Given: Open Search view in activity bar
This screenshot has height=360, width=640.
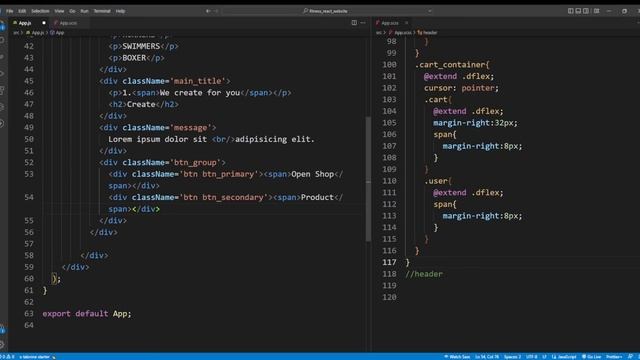Looking at the screenshot, I should coord(3,40).
